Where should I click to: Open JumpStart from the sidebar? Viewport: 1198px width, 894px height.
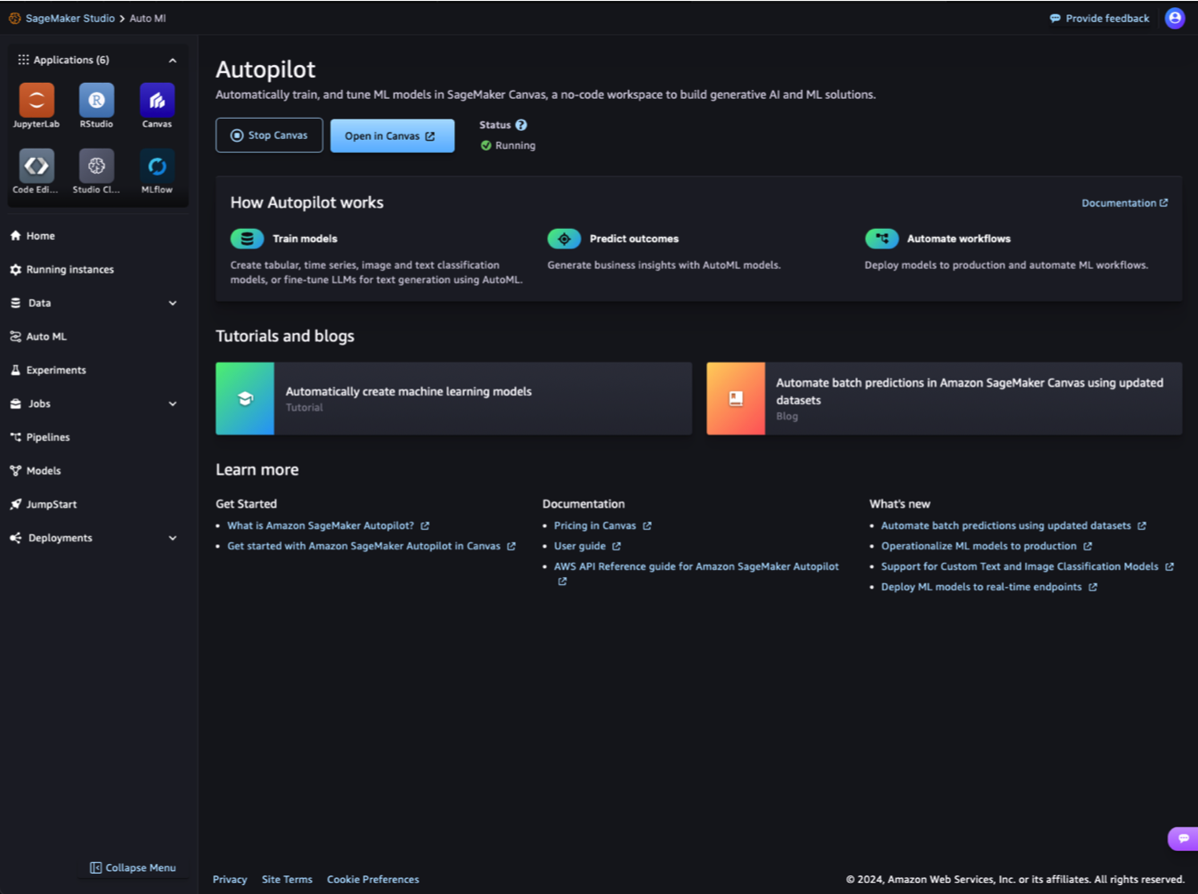click(x=51, y=505)
